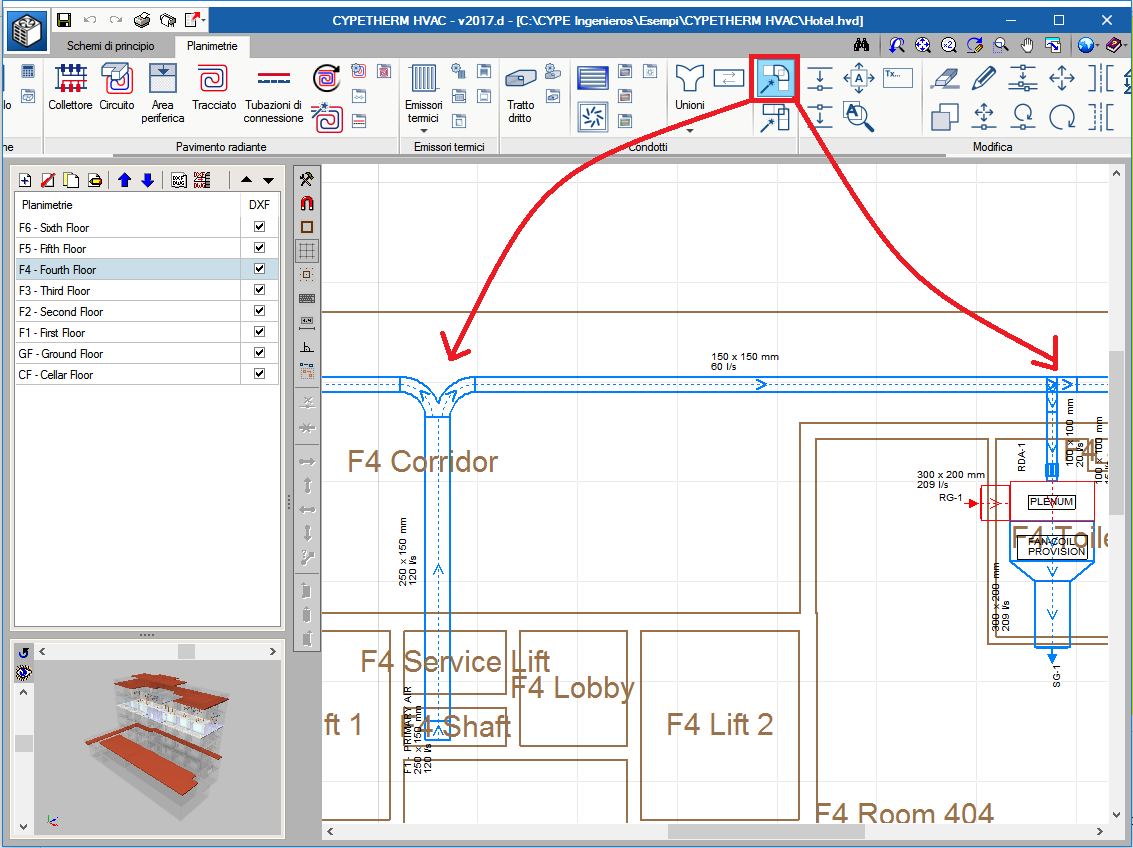
Task: Uncheck DXF for F6 - Sixth Floor
Action: point(259,227)
